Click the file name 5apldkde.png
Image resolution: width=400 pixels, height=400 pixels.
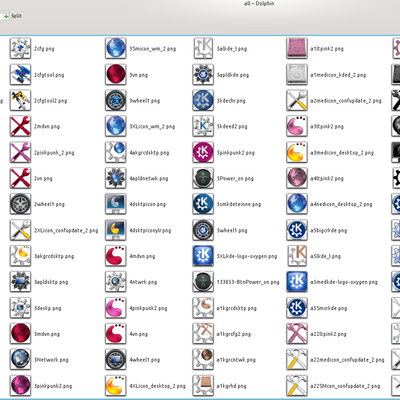(233, 75)
